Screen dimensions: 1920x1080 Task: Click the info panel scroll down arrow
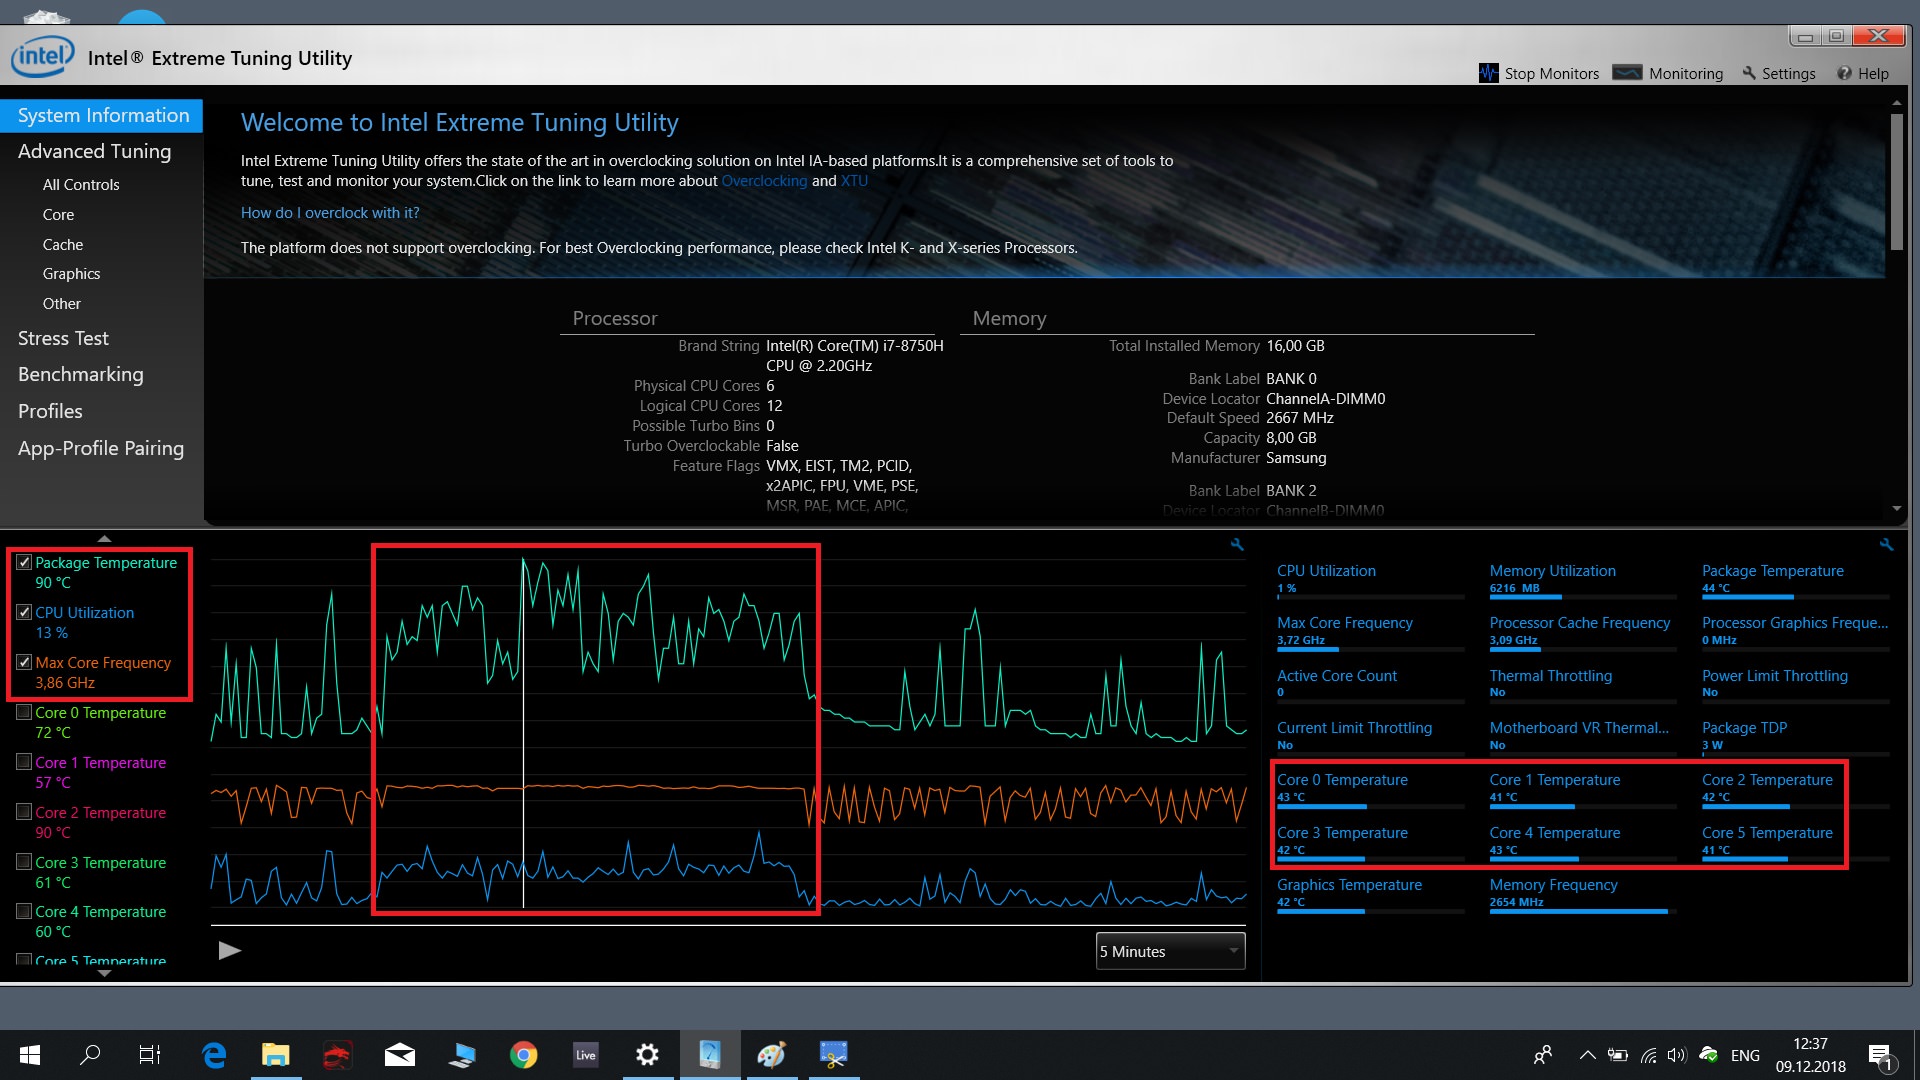click(1897, 509)
